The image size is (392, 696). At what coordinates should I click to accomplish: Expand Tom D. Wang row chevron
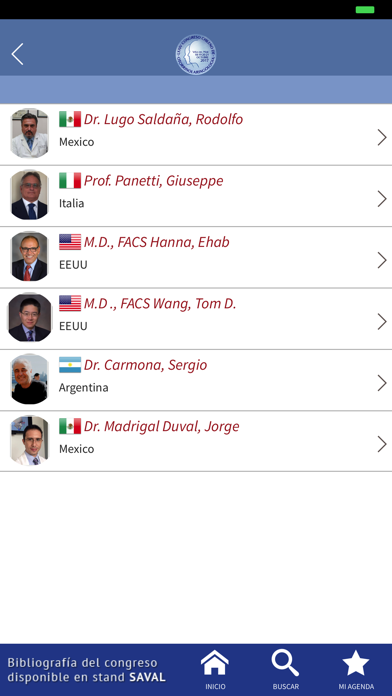pos(382,322)
